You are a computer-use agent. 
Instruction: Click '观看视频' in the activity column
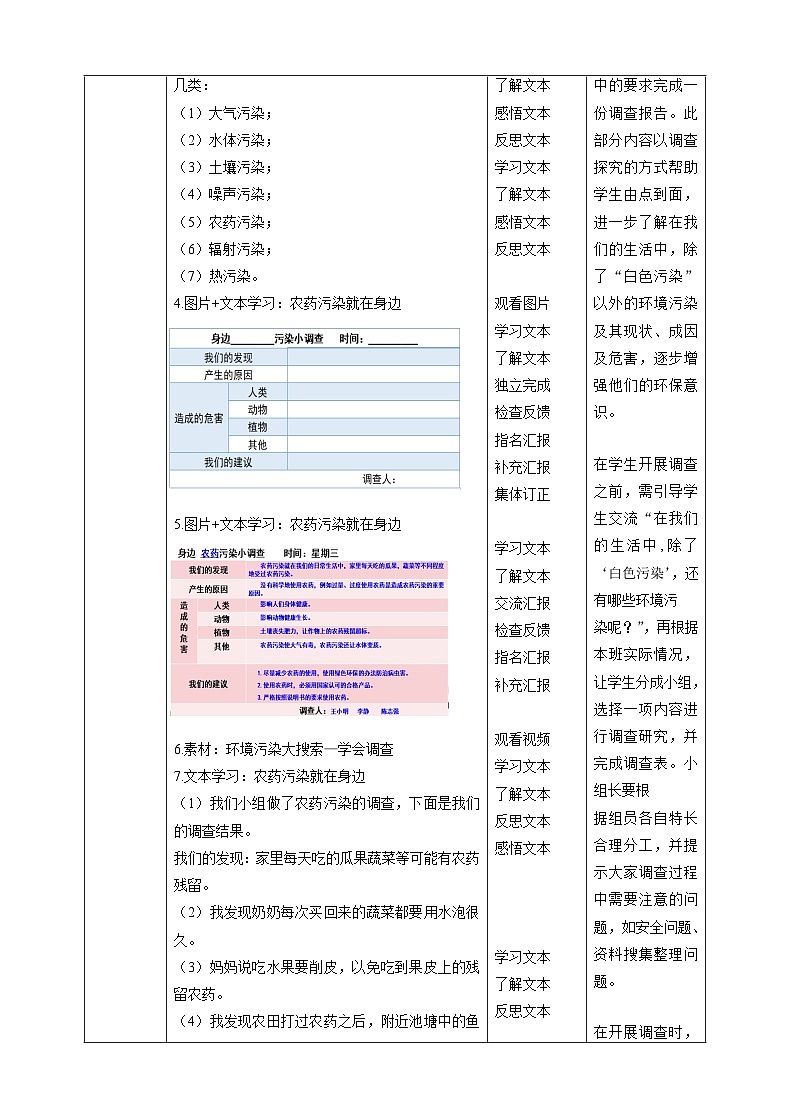522,740
